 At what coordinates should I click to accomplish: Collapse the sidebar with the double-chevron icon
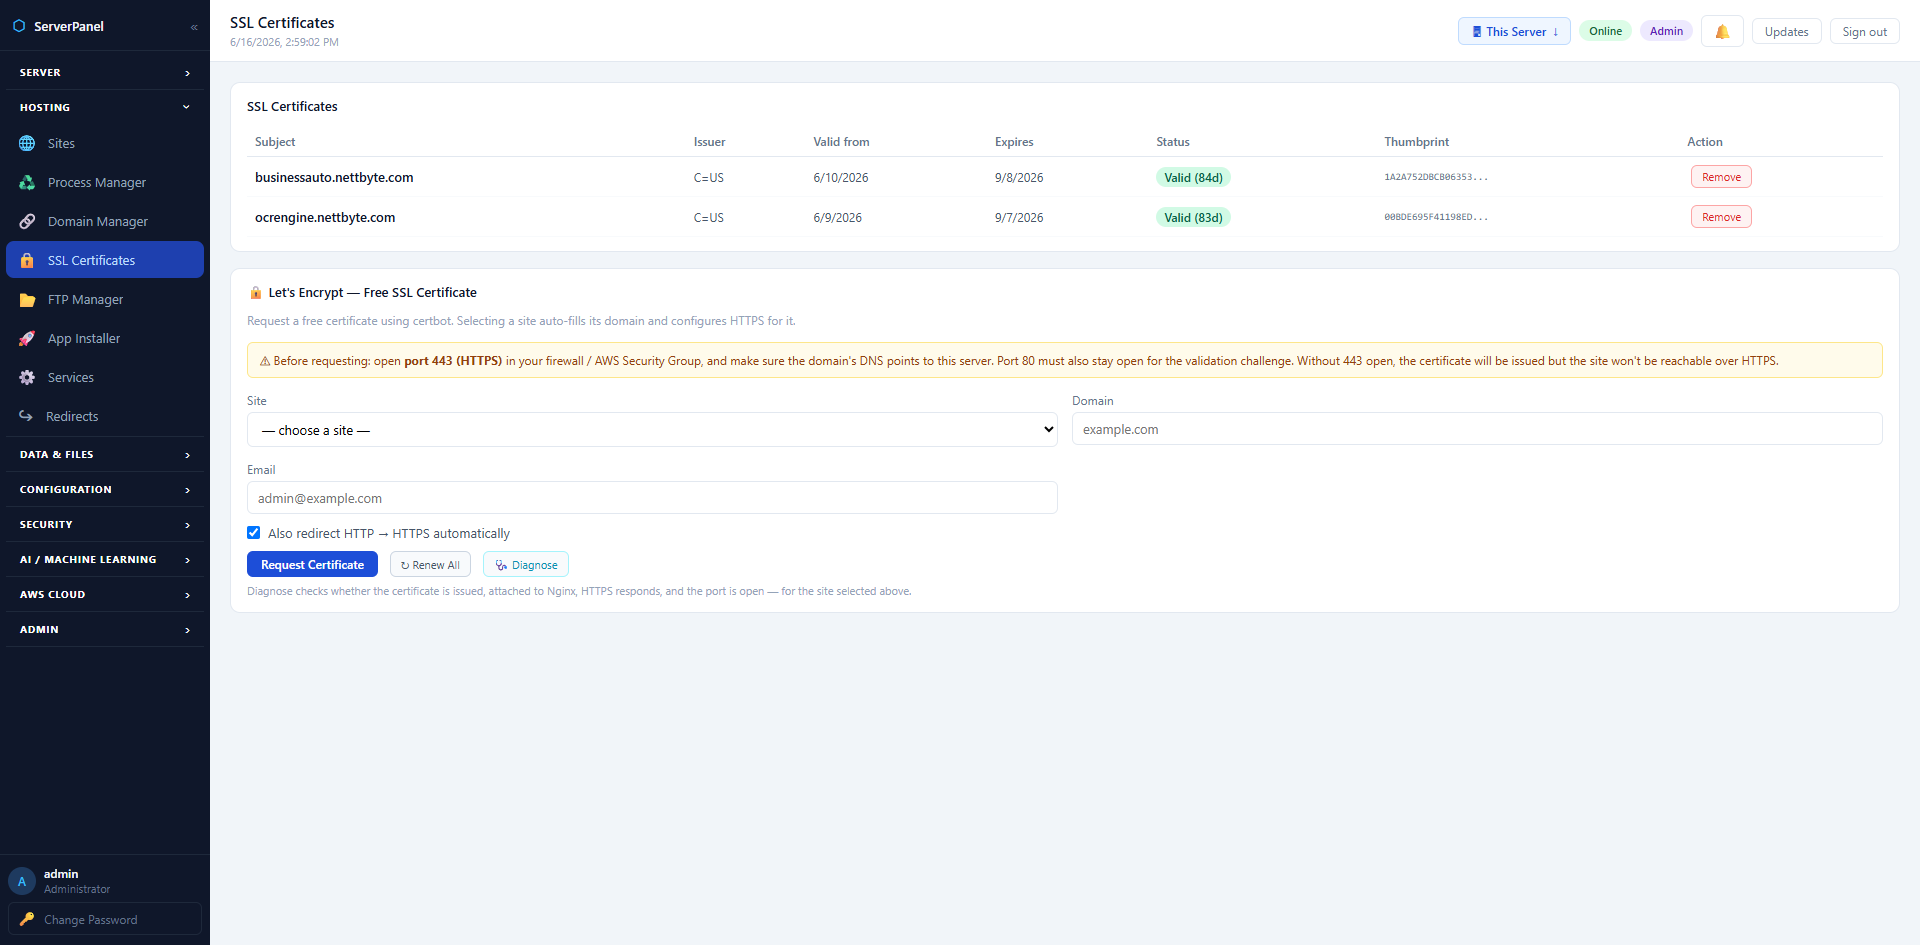tap(194, 27)
